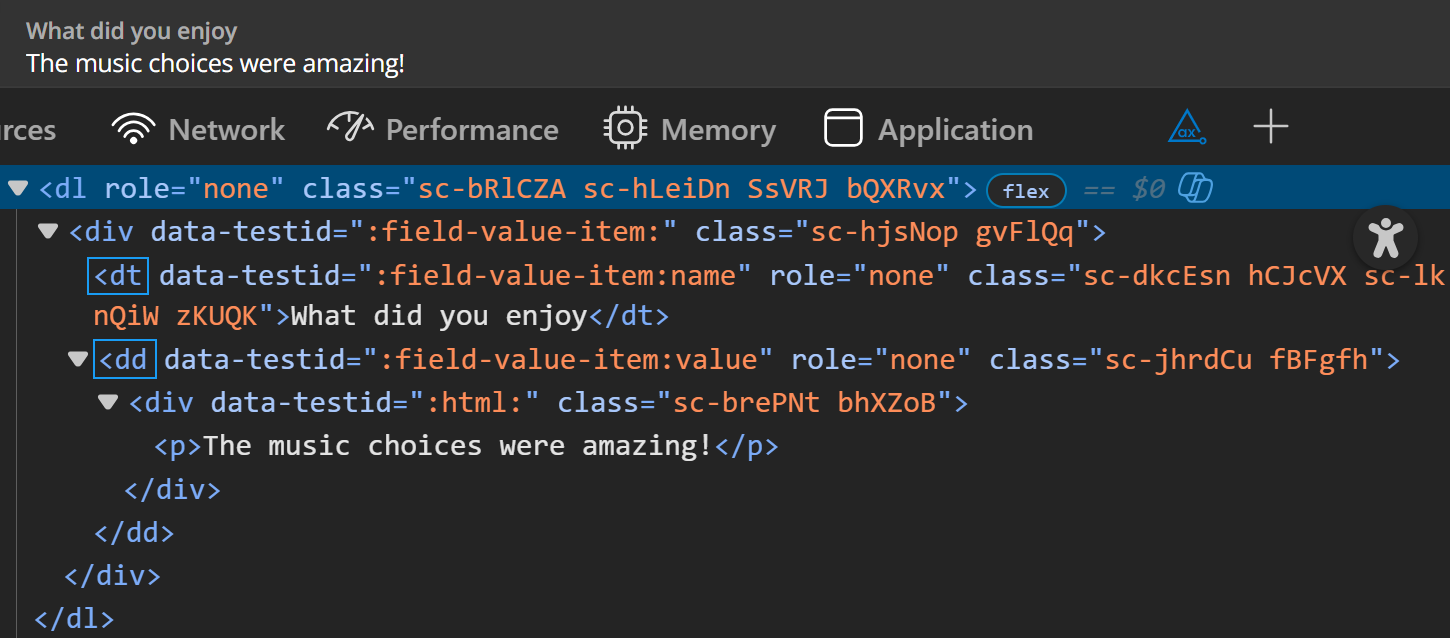Toggle the flex overlay badge
This screenshot has width=1450, height=638.
[x=1026, y=190]
